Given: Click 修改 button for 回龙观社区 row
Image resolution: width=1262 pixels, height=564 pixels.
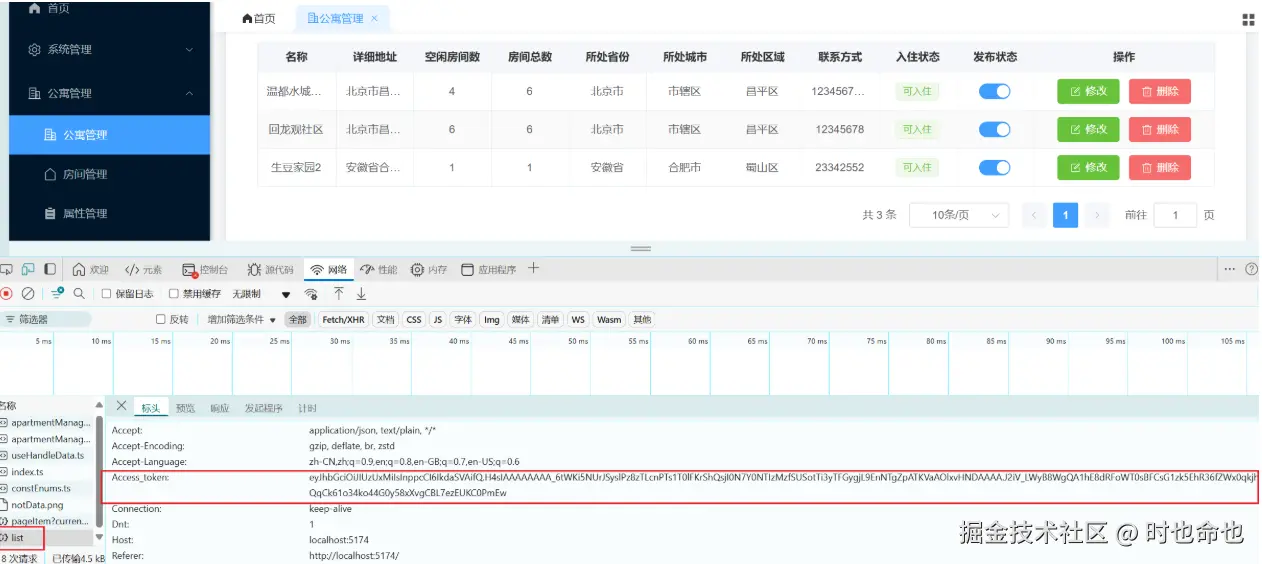Looking at the screenshot, I should (1088, 129).
